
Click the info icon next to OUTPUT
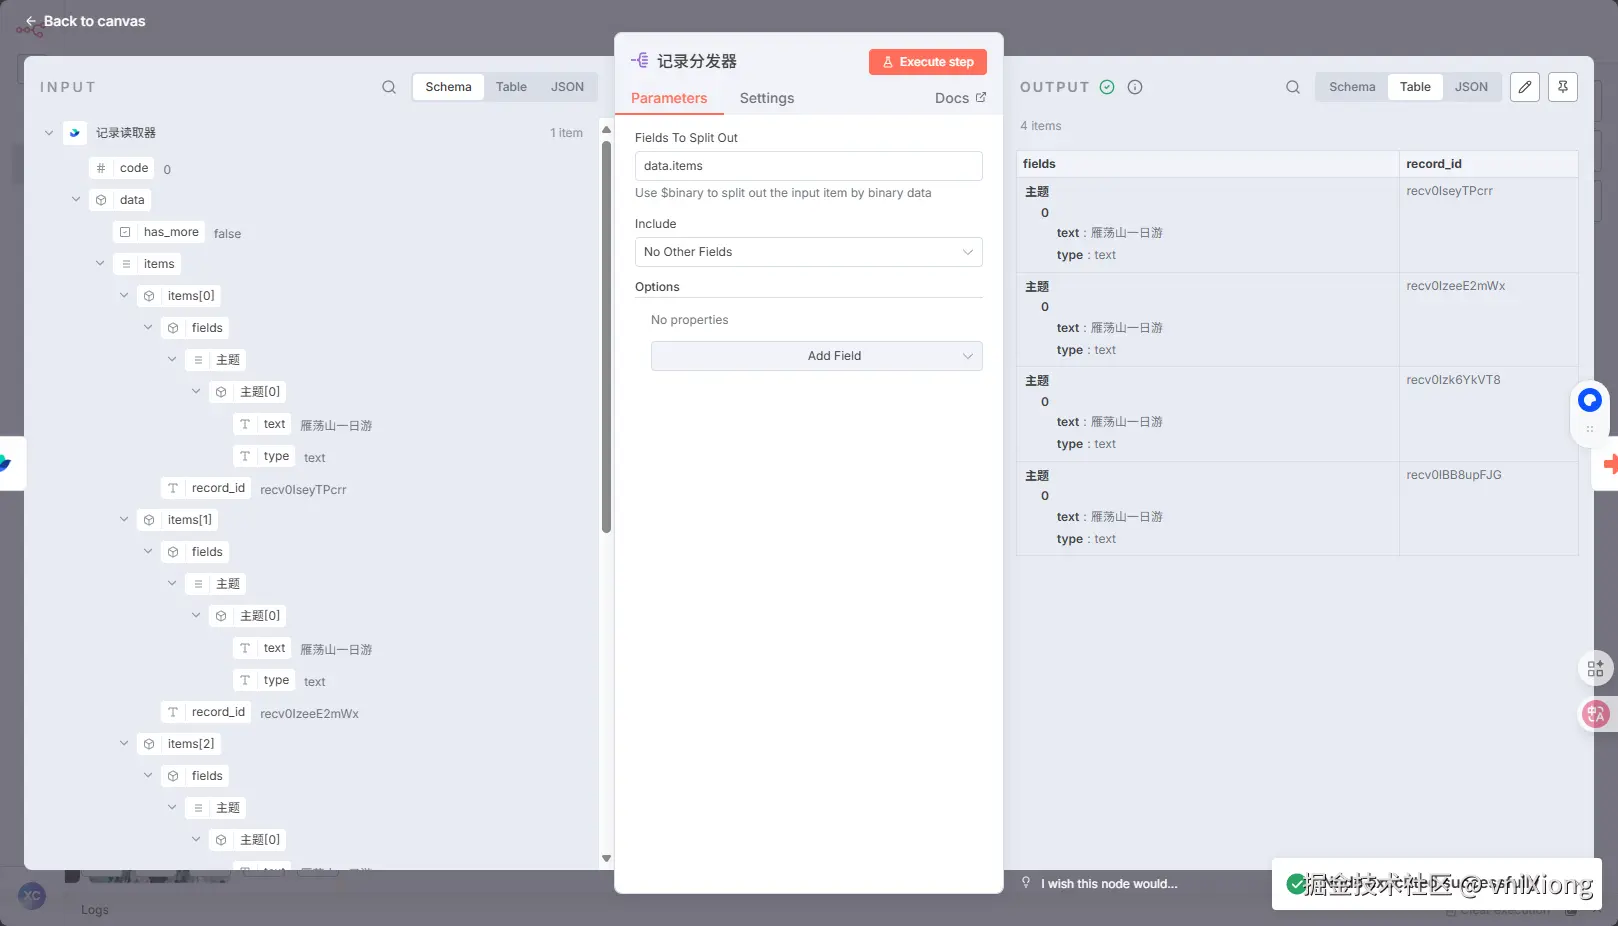click(x=1135, y=87)
